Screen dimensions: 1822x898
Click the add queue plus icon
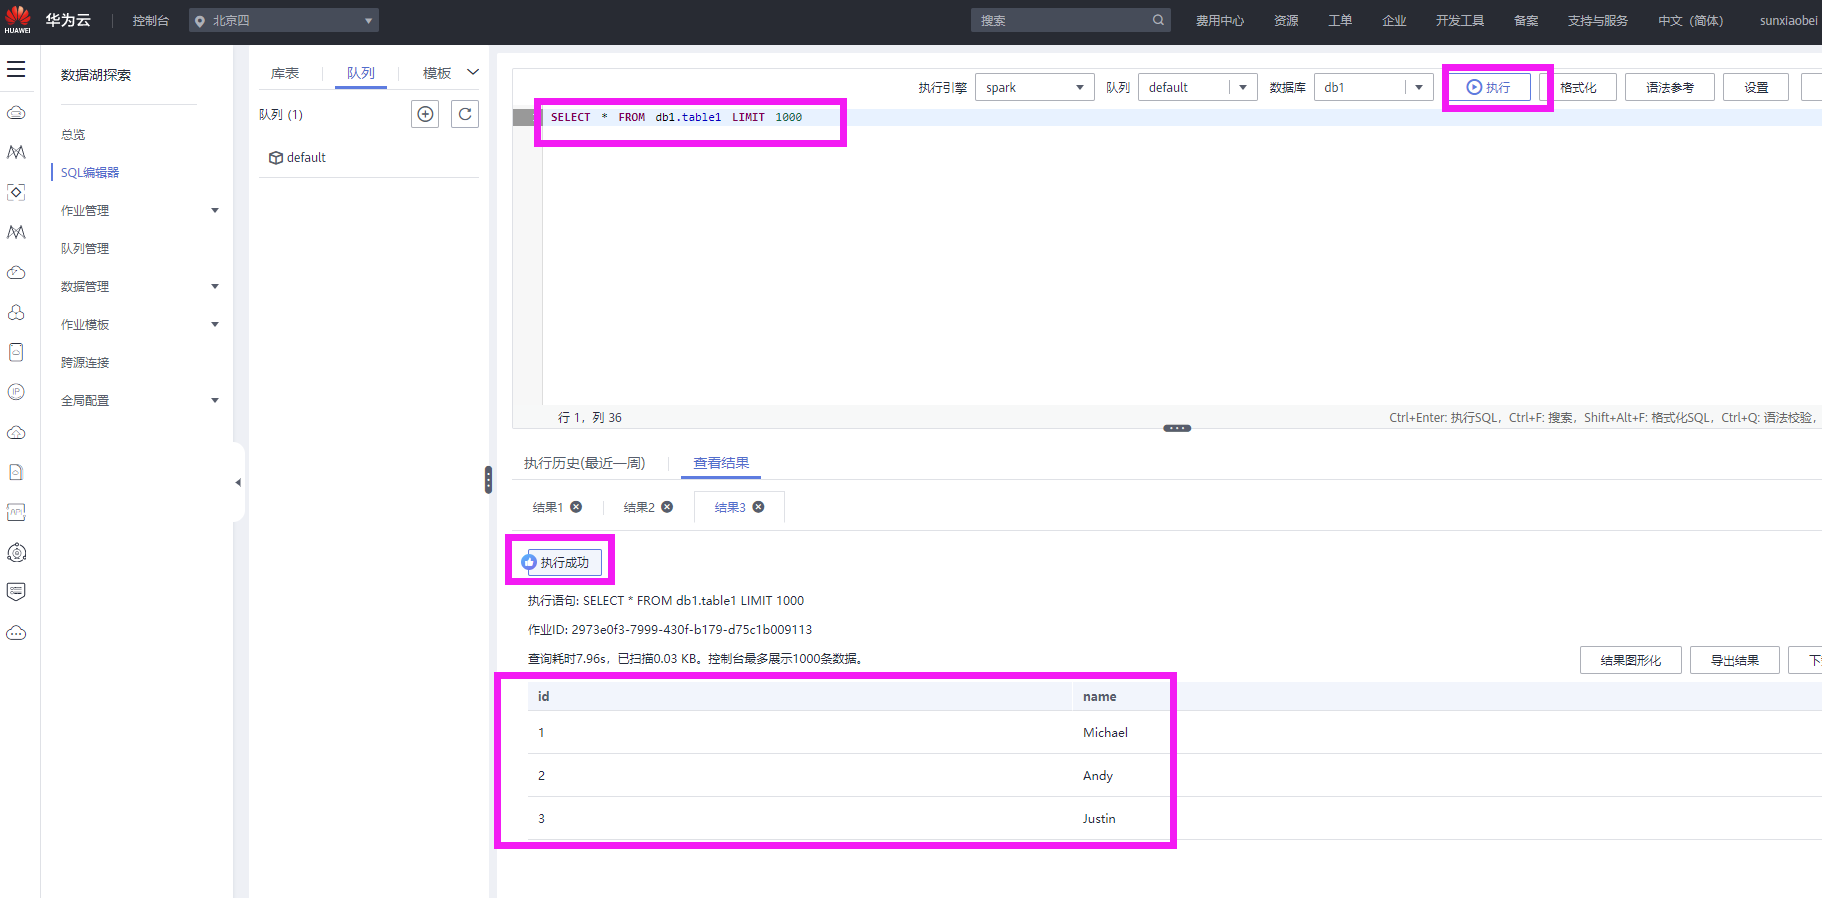[425, 114]
